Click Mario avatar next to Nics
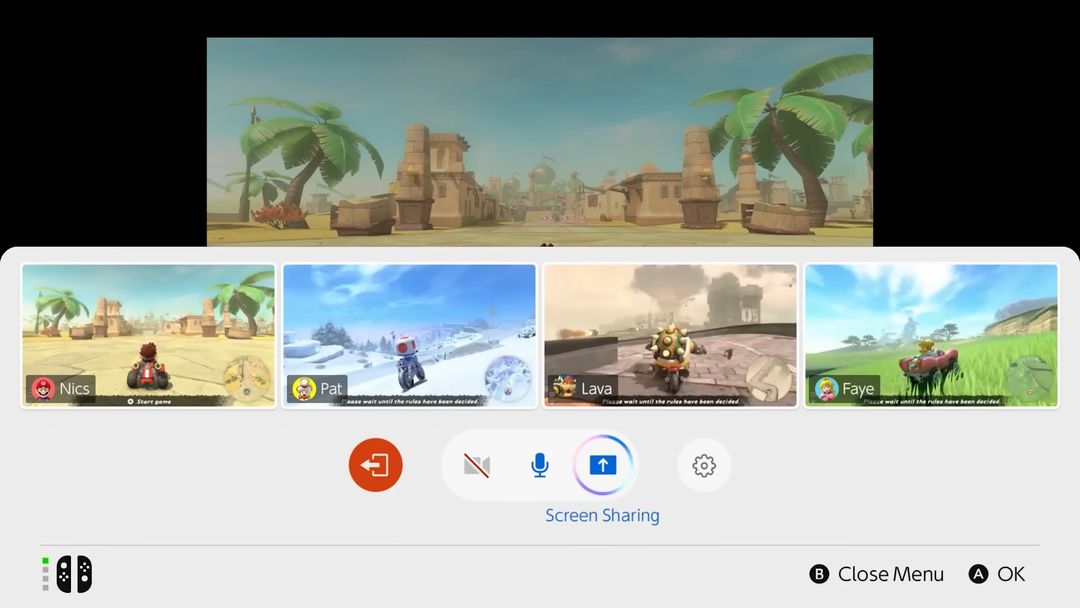The width and height of the screenshot is (1080, 608). click(x=43, y=389)
